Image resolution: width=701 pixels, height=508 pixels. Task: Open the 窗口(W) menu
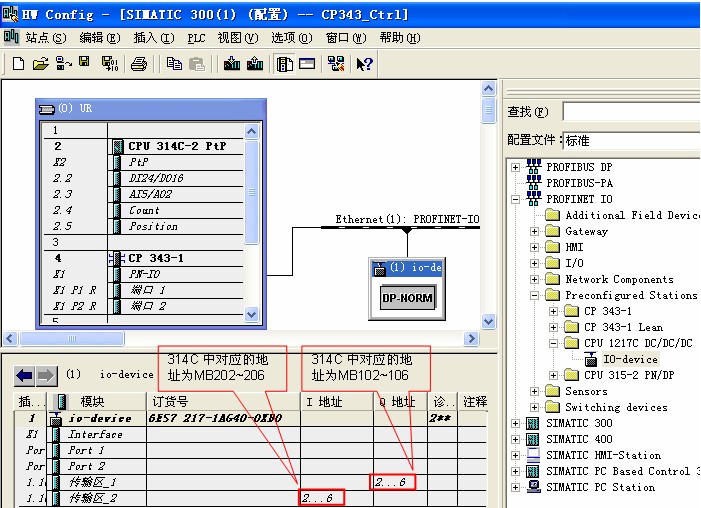(x=346, y=38)
